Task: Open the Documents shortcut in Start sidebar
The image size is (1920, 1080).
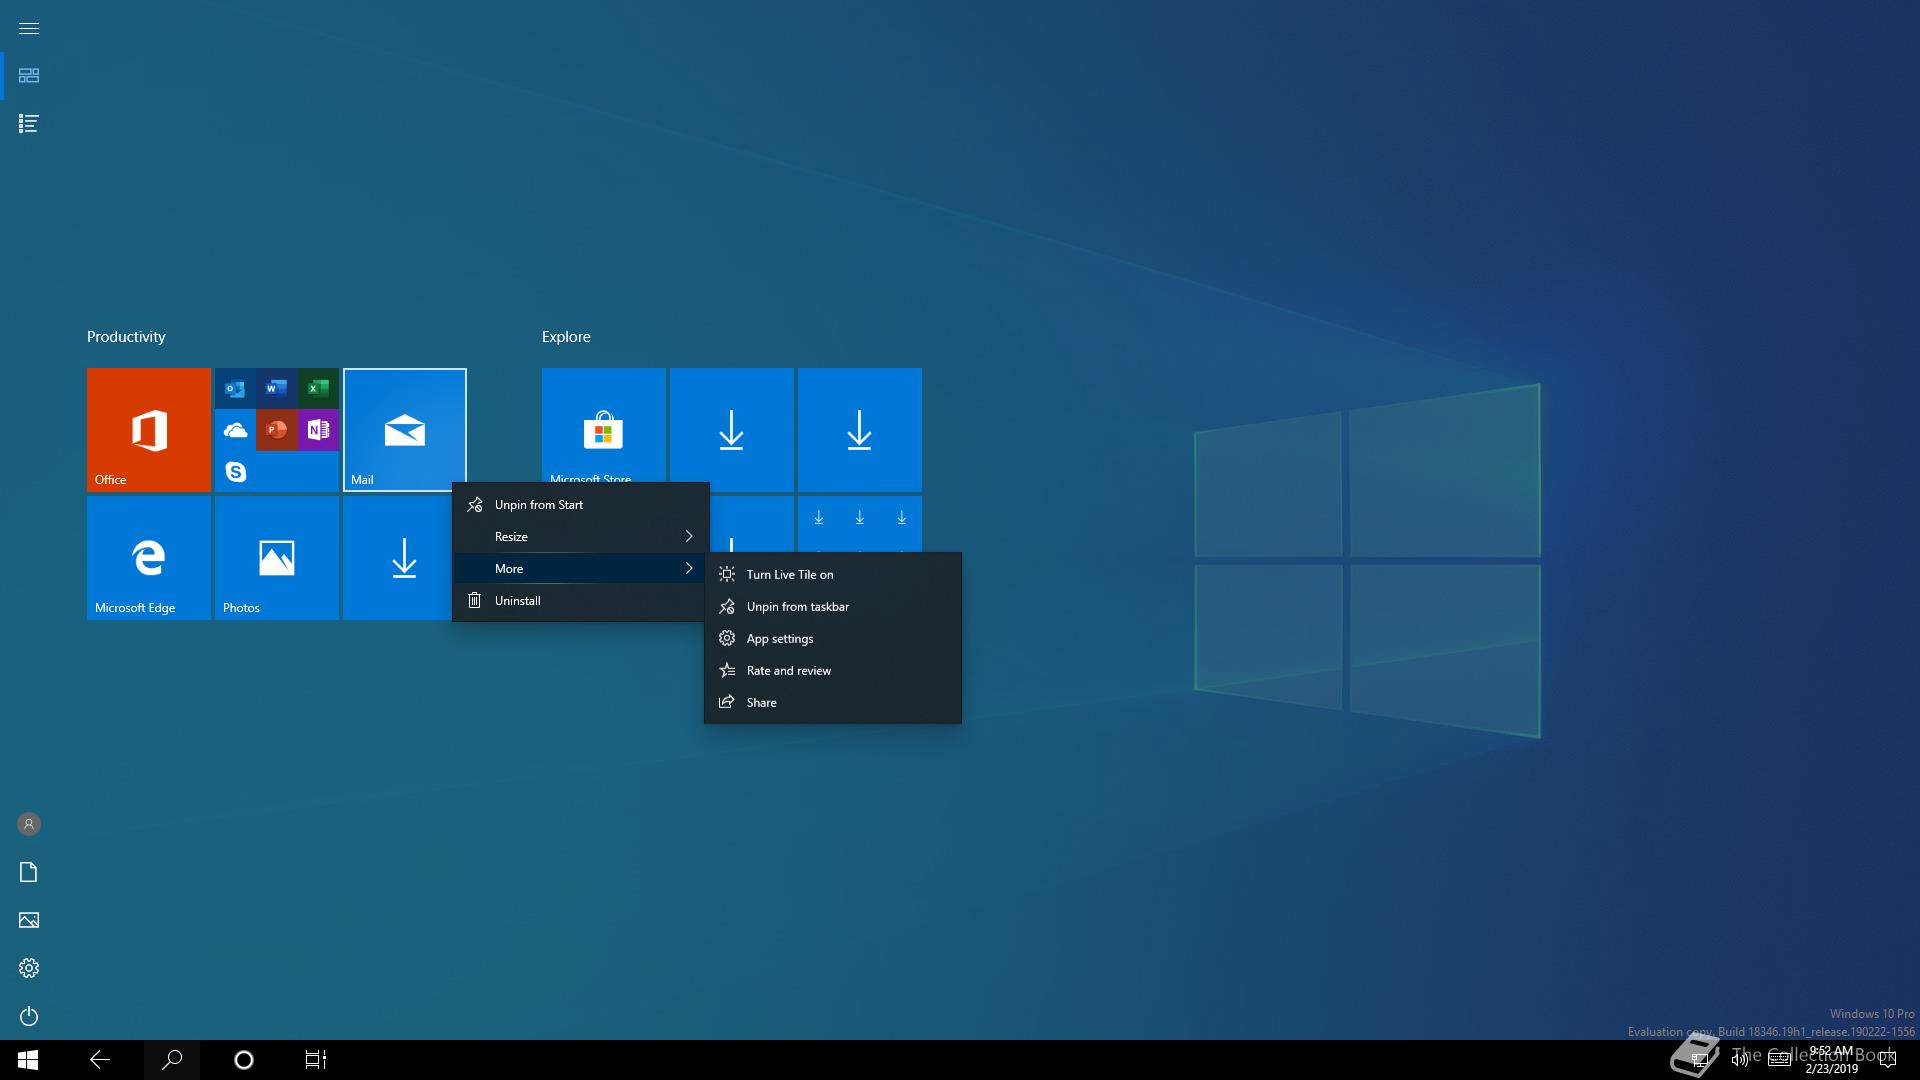Action: tap(29, 872)
